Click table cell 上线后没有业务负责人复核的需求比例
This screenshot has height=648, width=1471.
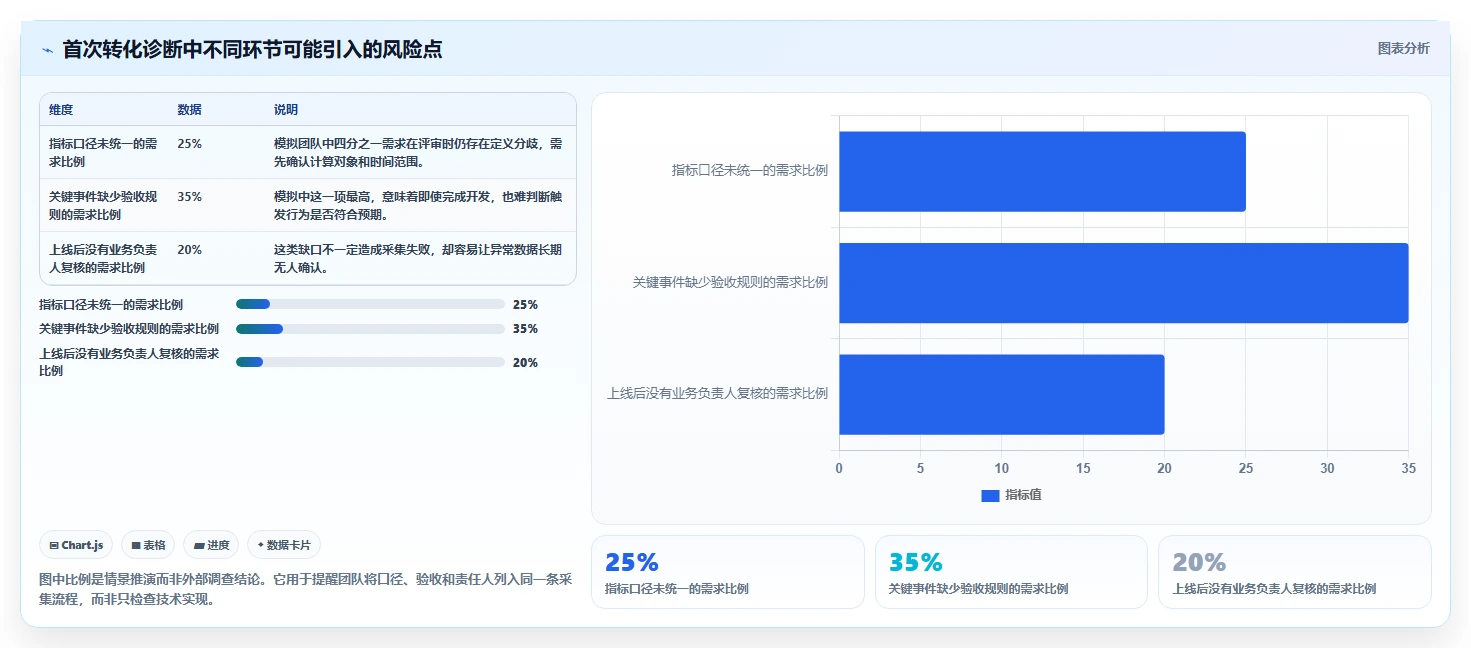point(103,258)
